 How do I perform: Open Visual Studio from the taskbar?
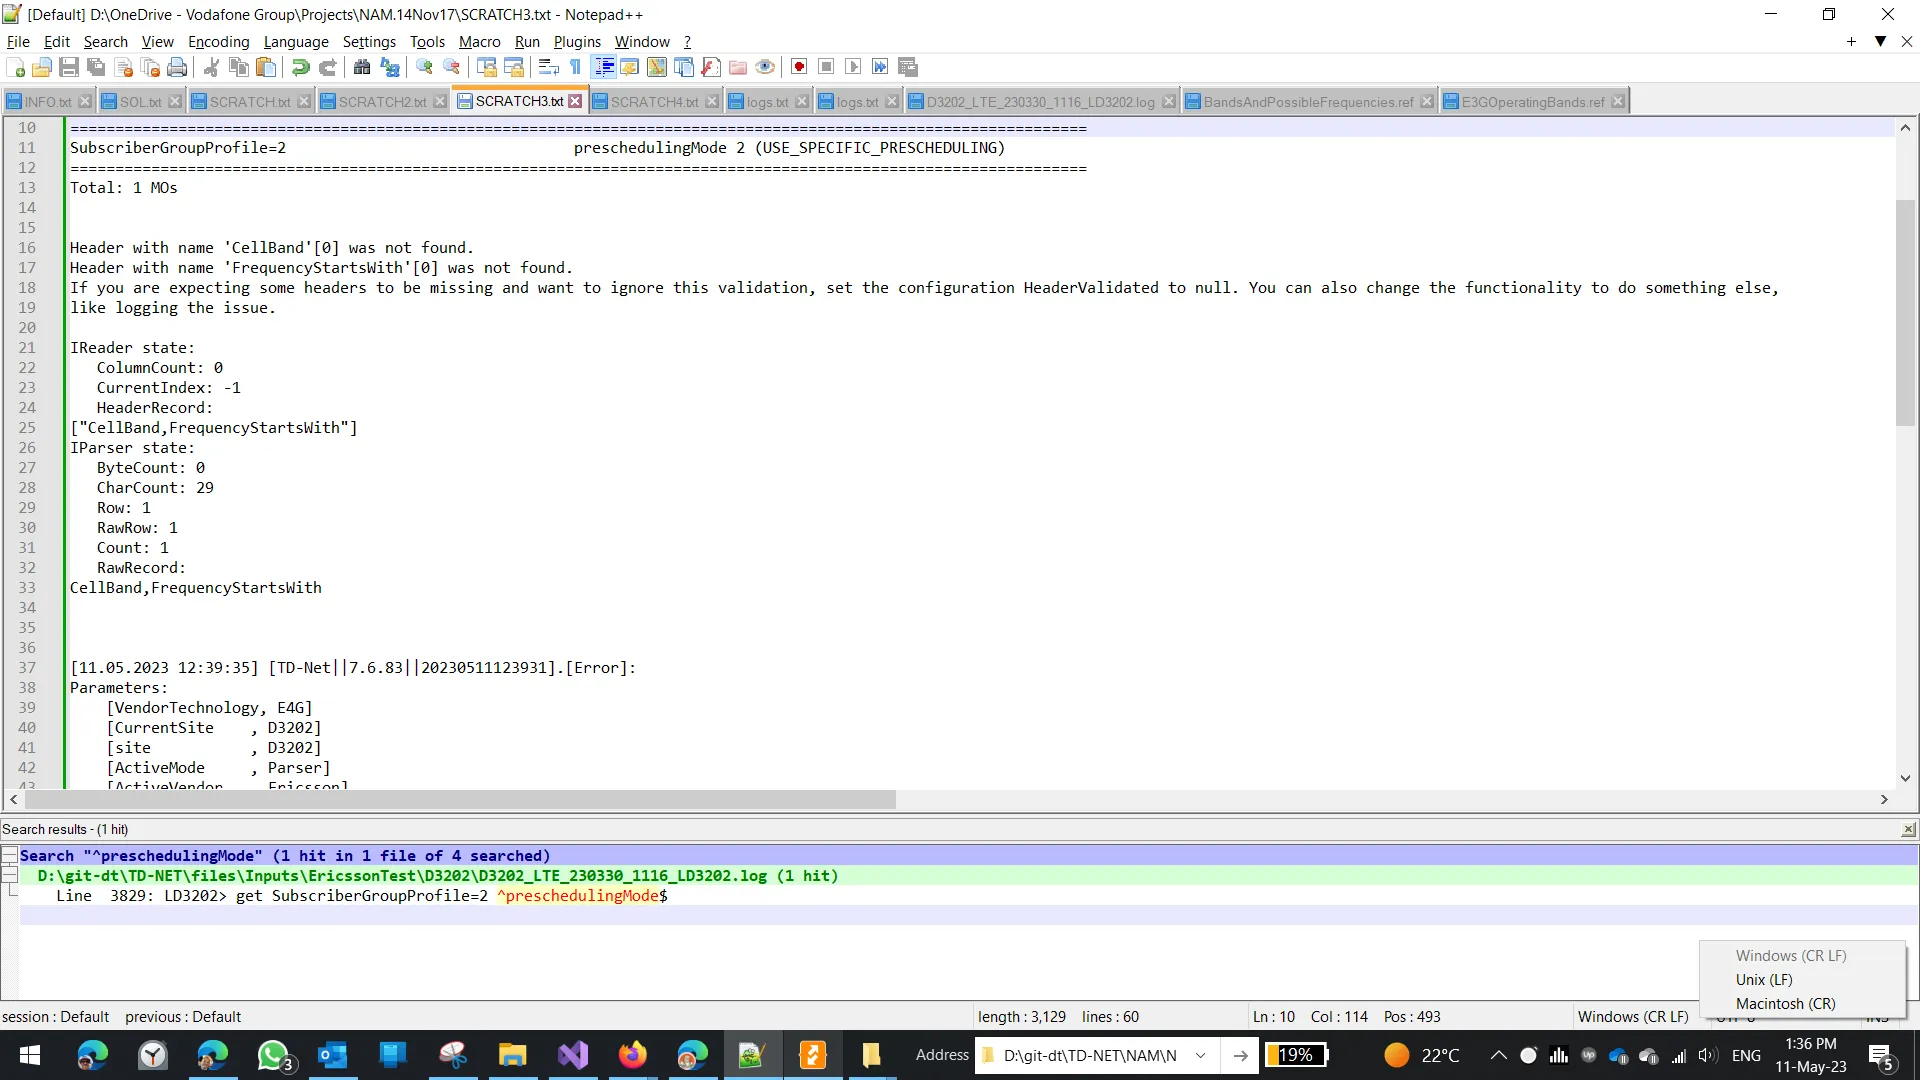point(573,1056)
